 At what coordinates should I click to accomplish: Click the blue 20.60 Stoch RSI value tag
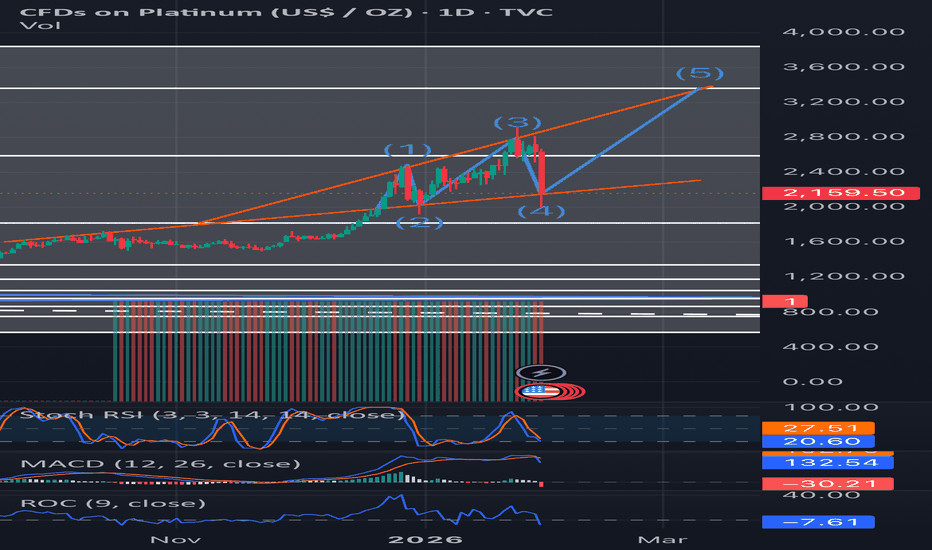pyautogui.click(x=817, y=441)
